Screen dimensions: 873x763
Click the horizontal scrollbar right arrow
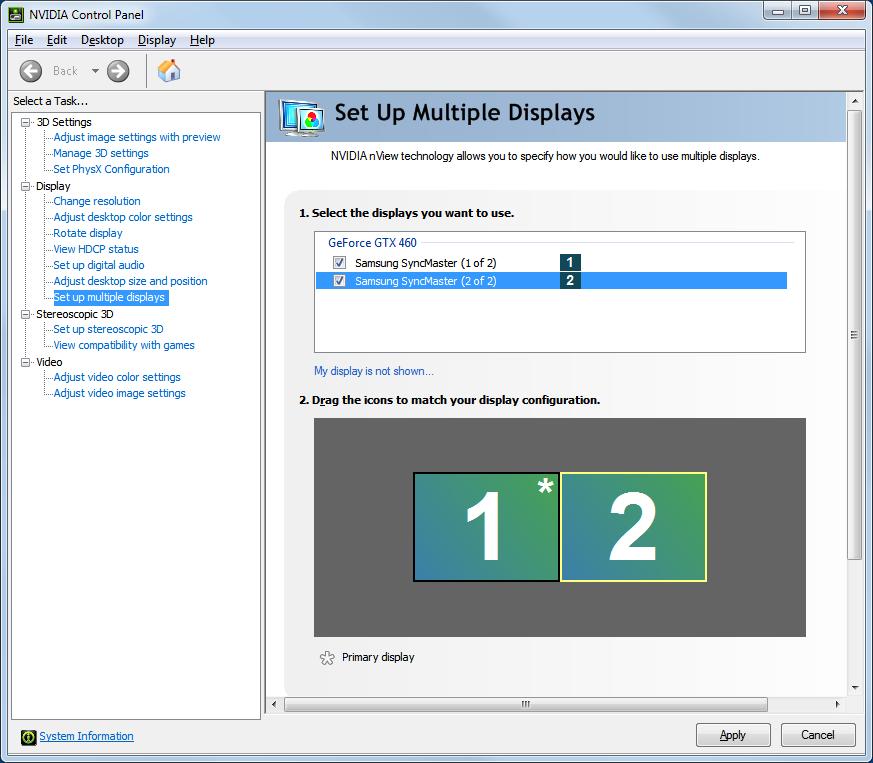point(837,705)
